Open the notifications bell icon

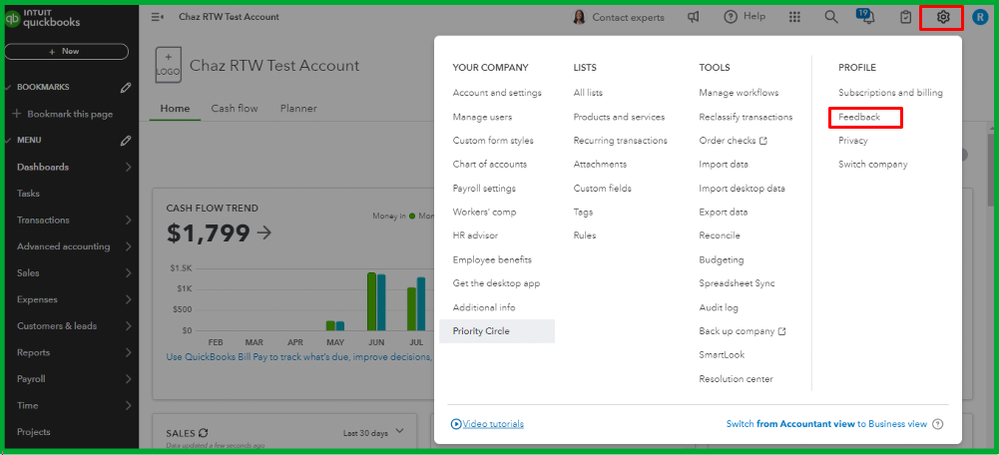[x=868, y=17]
